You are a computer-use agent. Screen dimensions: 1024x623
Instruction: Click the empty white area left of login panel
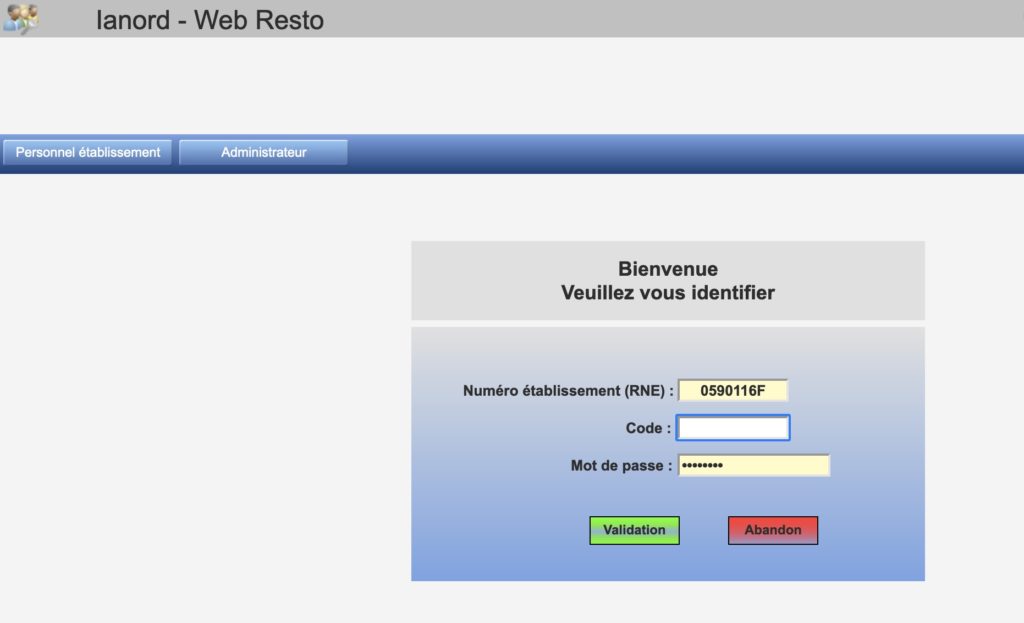tap(200, 400)
